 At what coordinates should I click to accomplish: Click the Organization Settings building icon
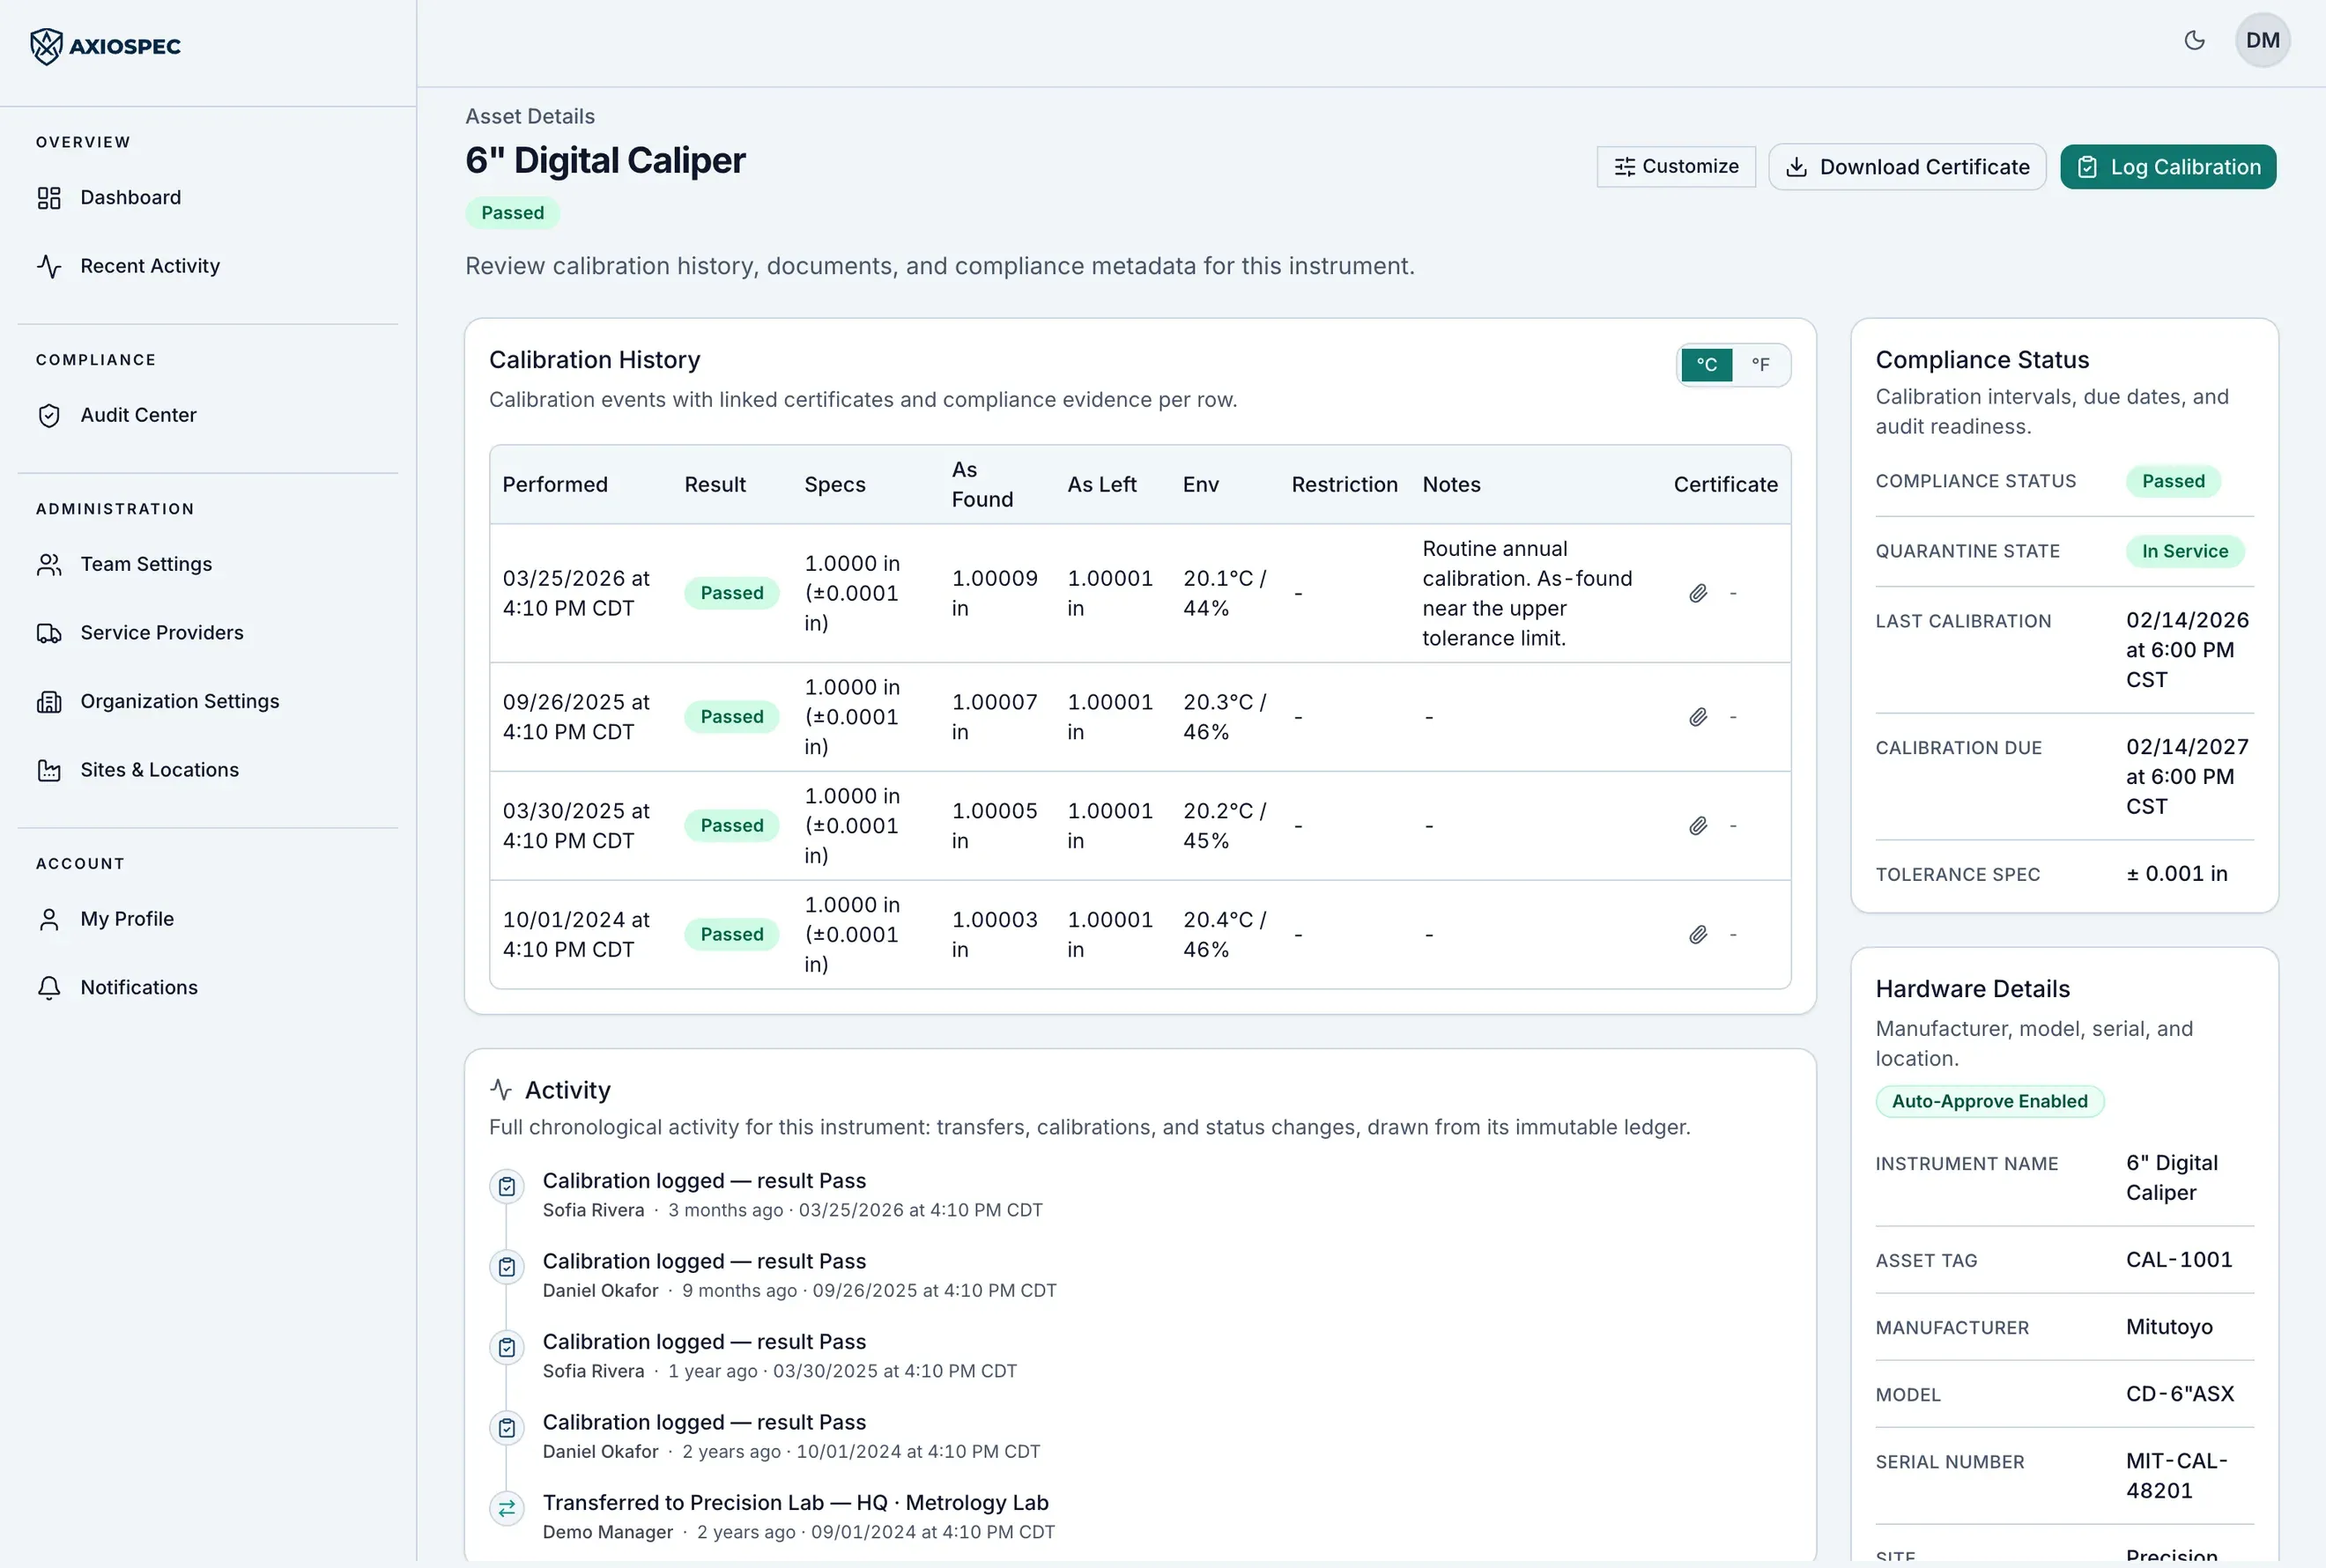pyautogui.click(x=49, y=702)
